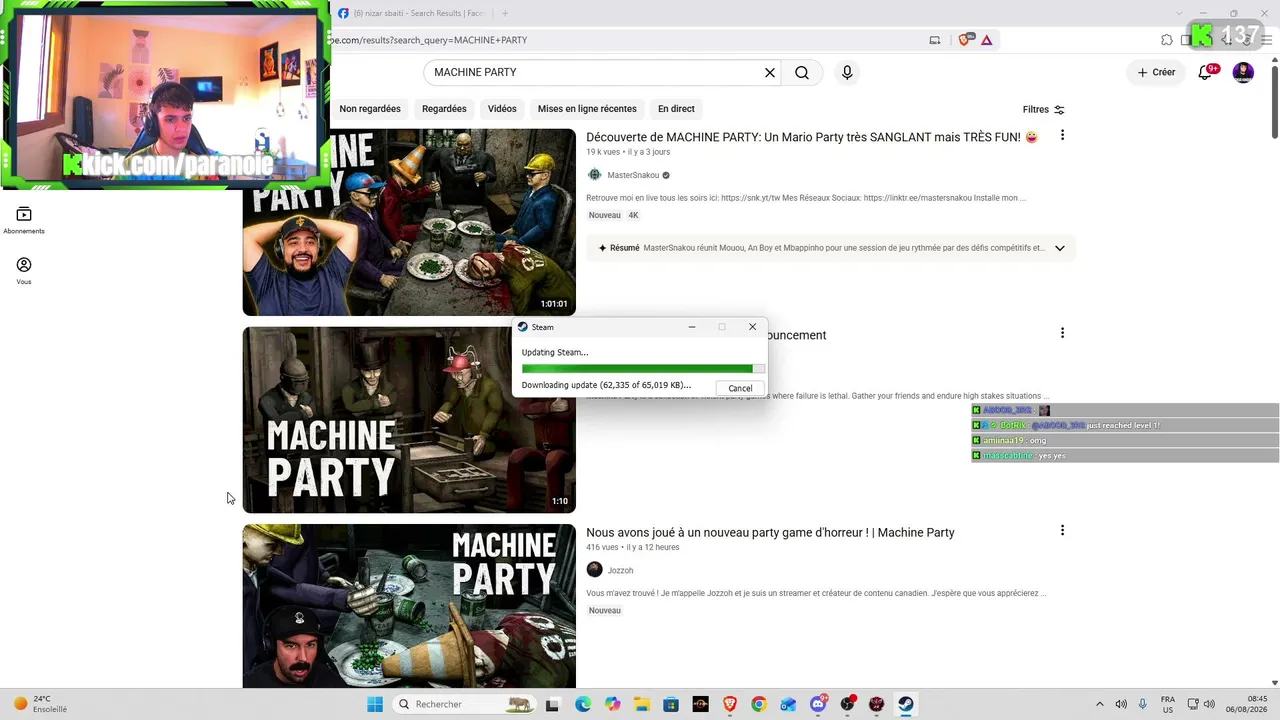
Task: Expand the Résumé summary under MasterSnakou video
Action: tap(1060, 248)
